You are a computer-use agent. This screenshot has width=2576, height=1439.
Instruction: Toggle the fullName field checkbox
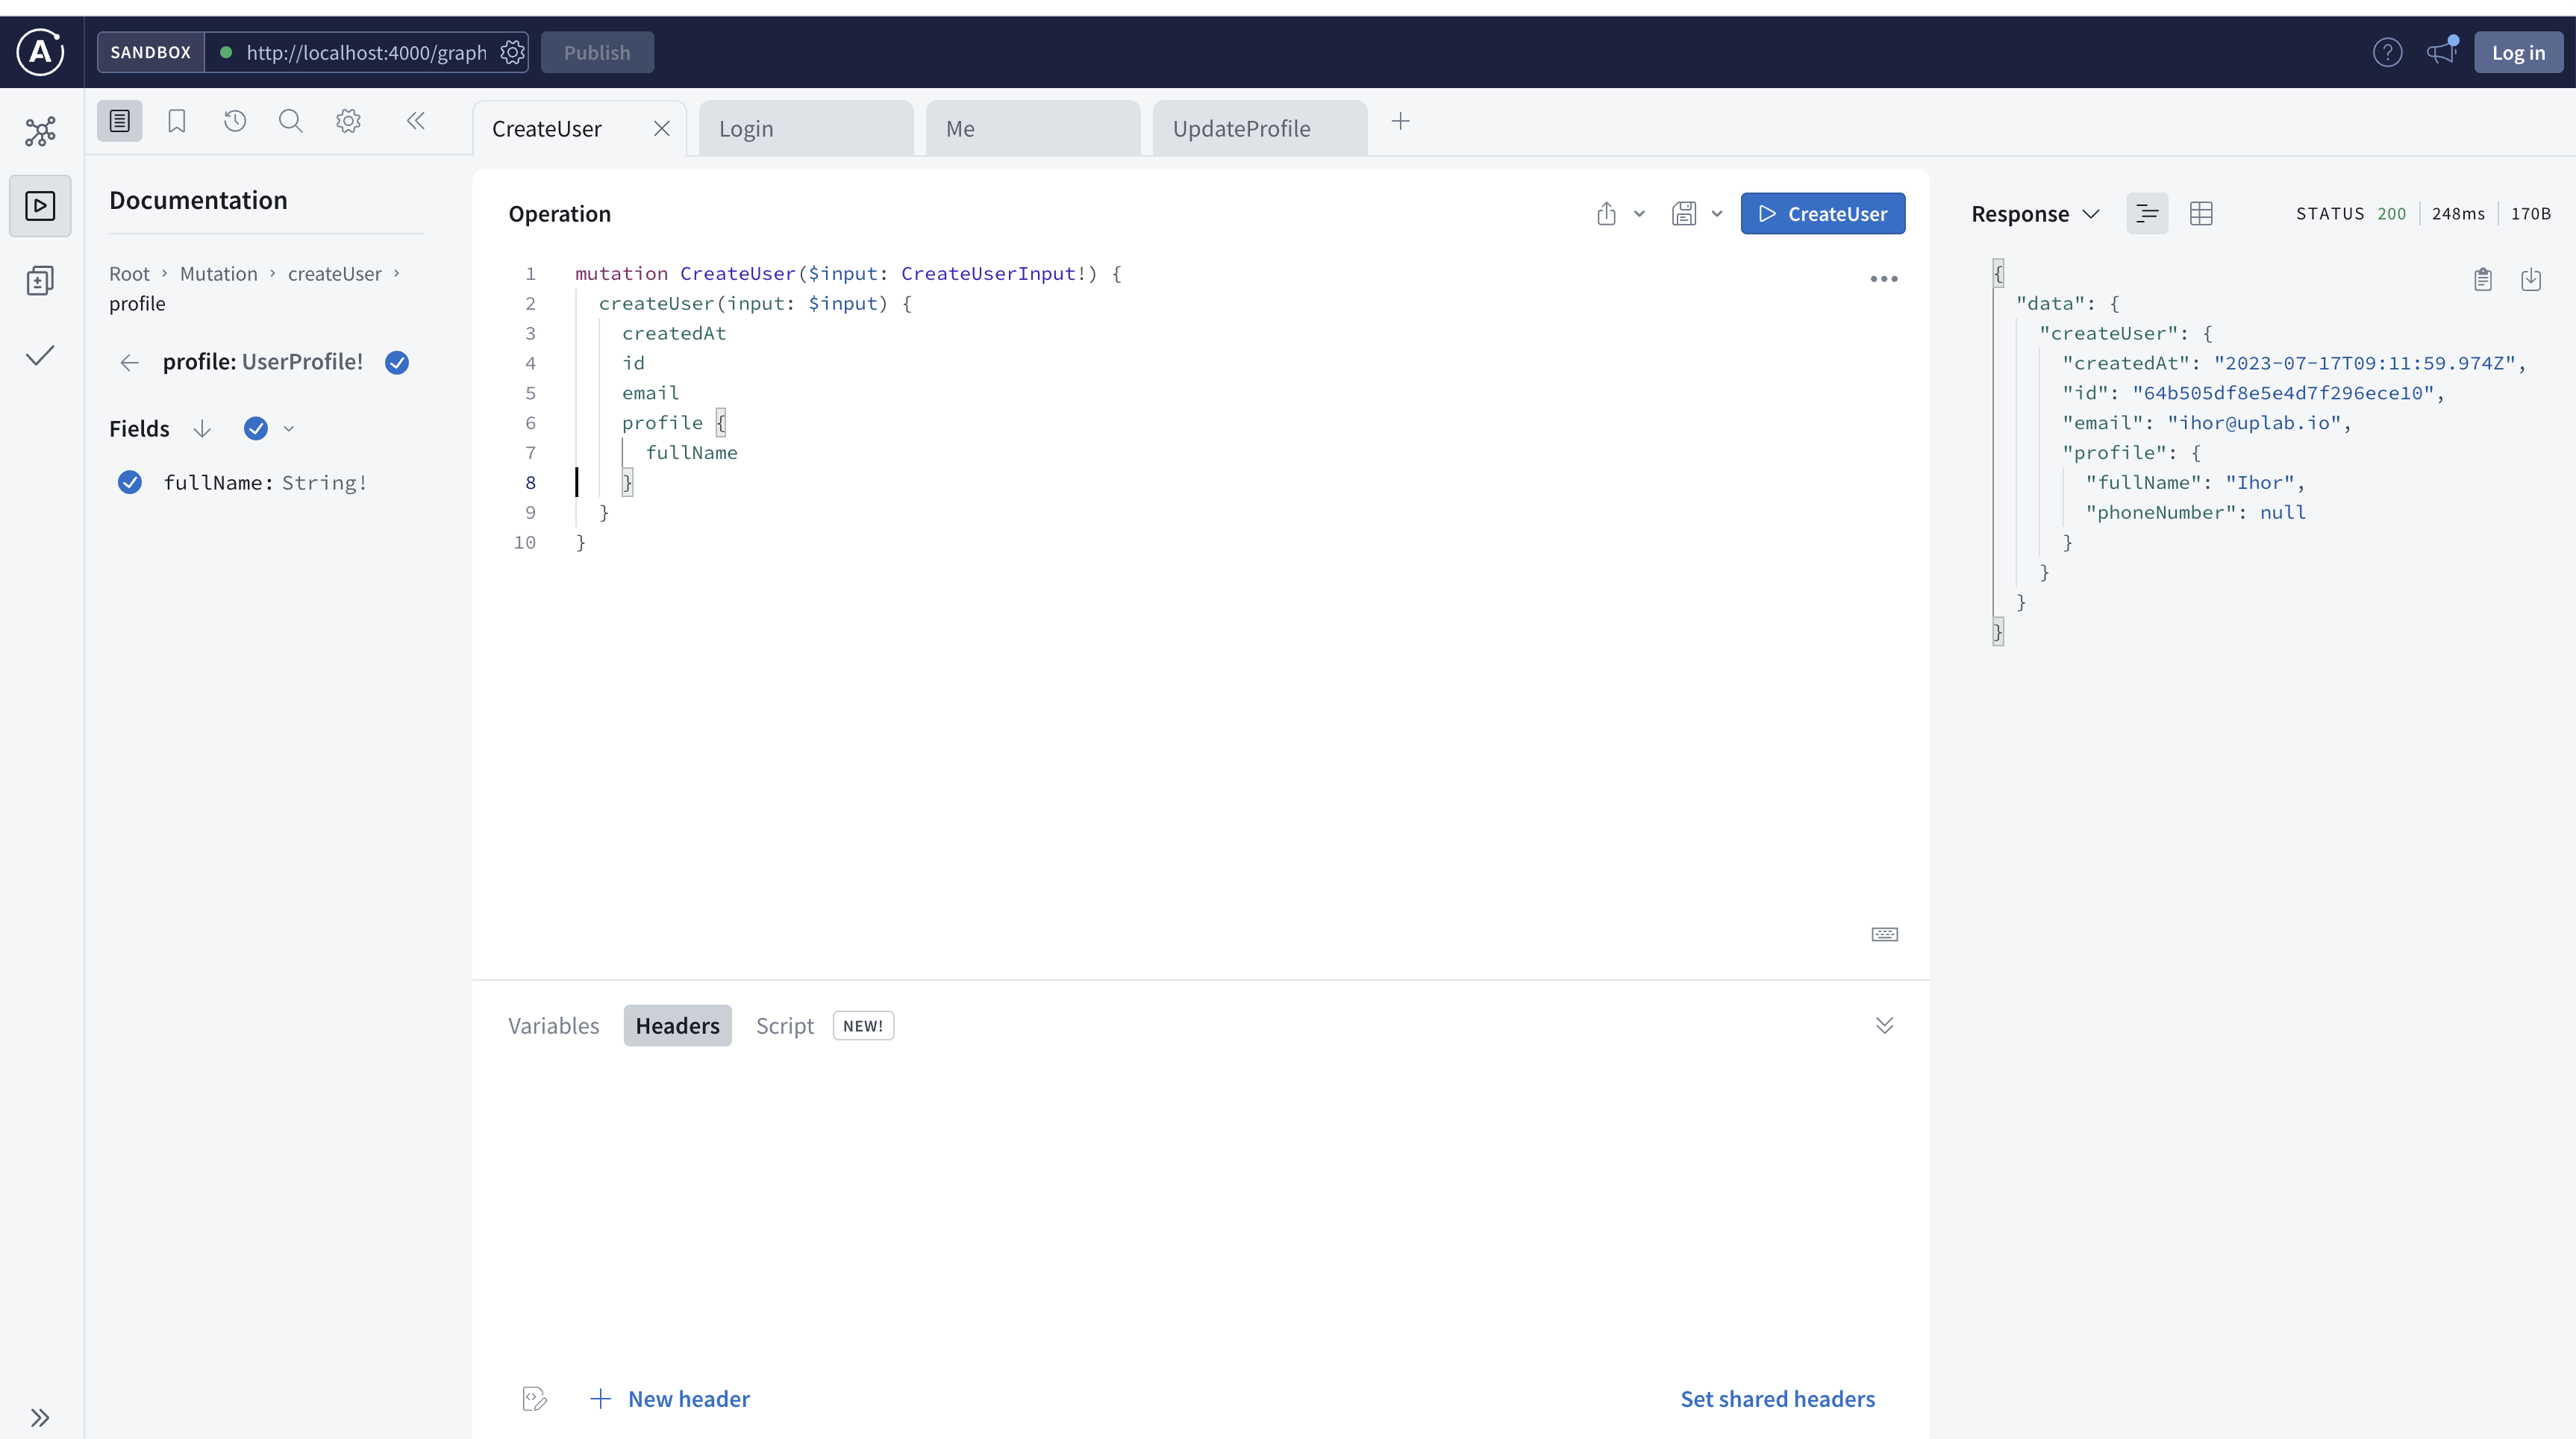click(x=130, y=482)
